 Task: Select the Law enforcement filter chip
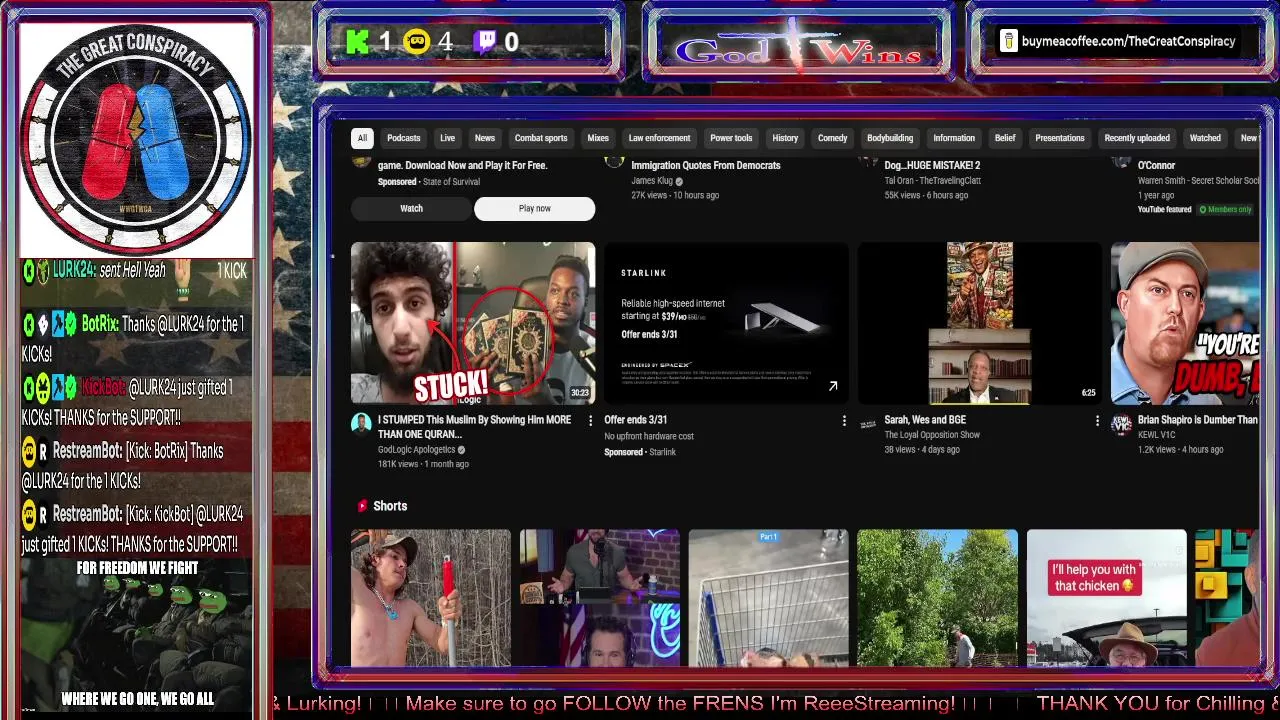pyautogui.click(x=659, y=138)
